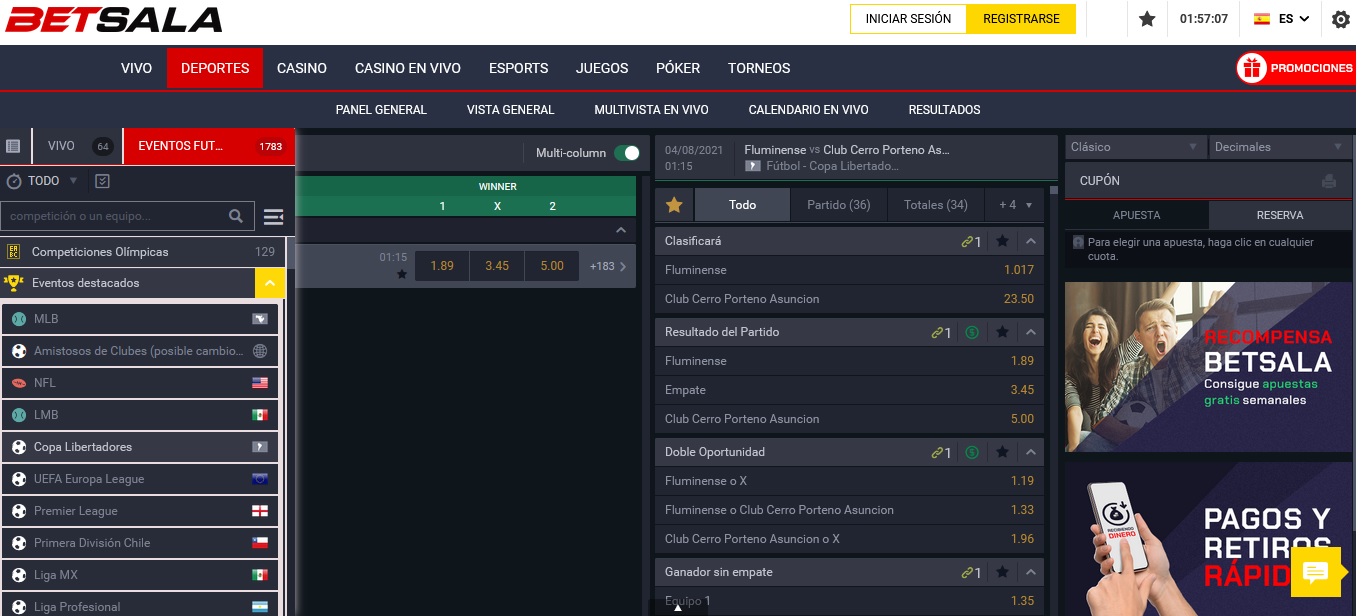
Task: Open the Recompensa Betsala banner
Action: point(1210,366)
